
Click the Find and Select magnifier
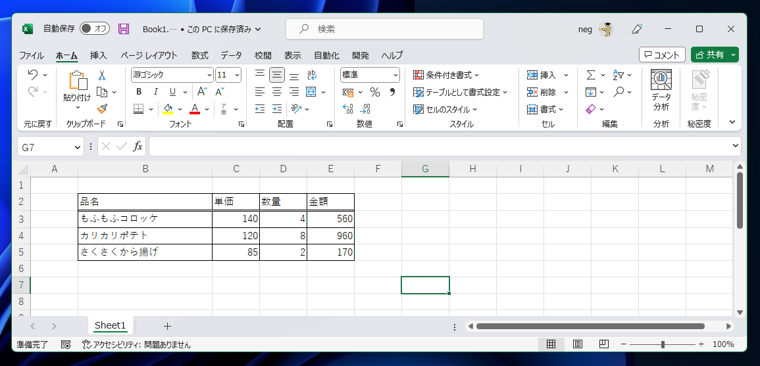618,92
